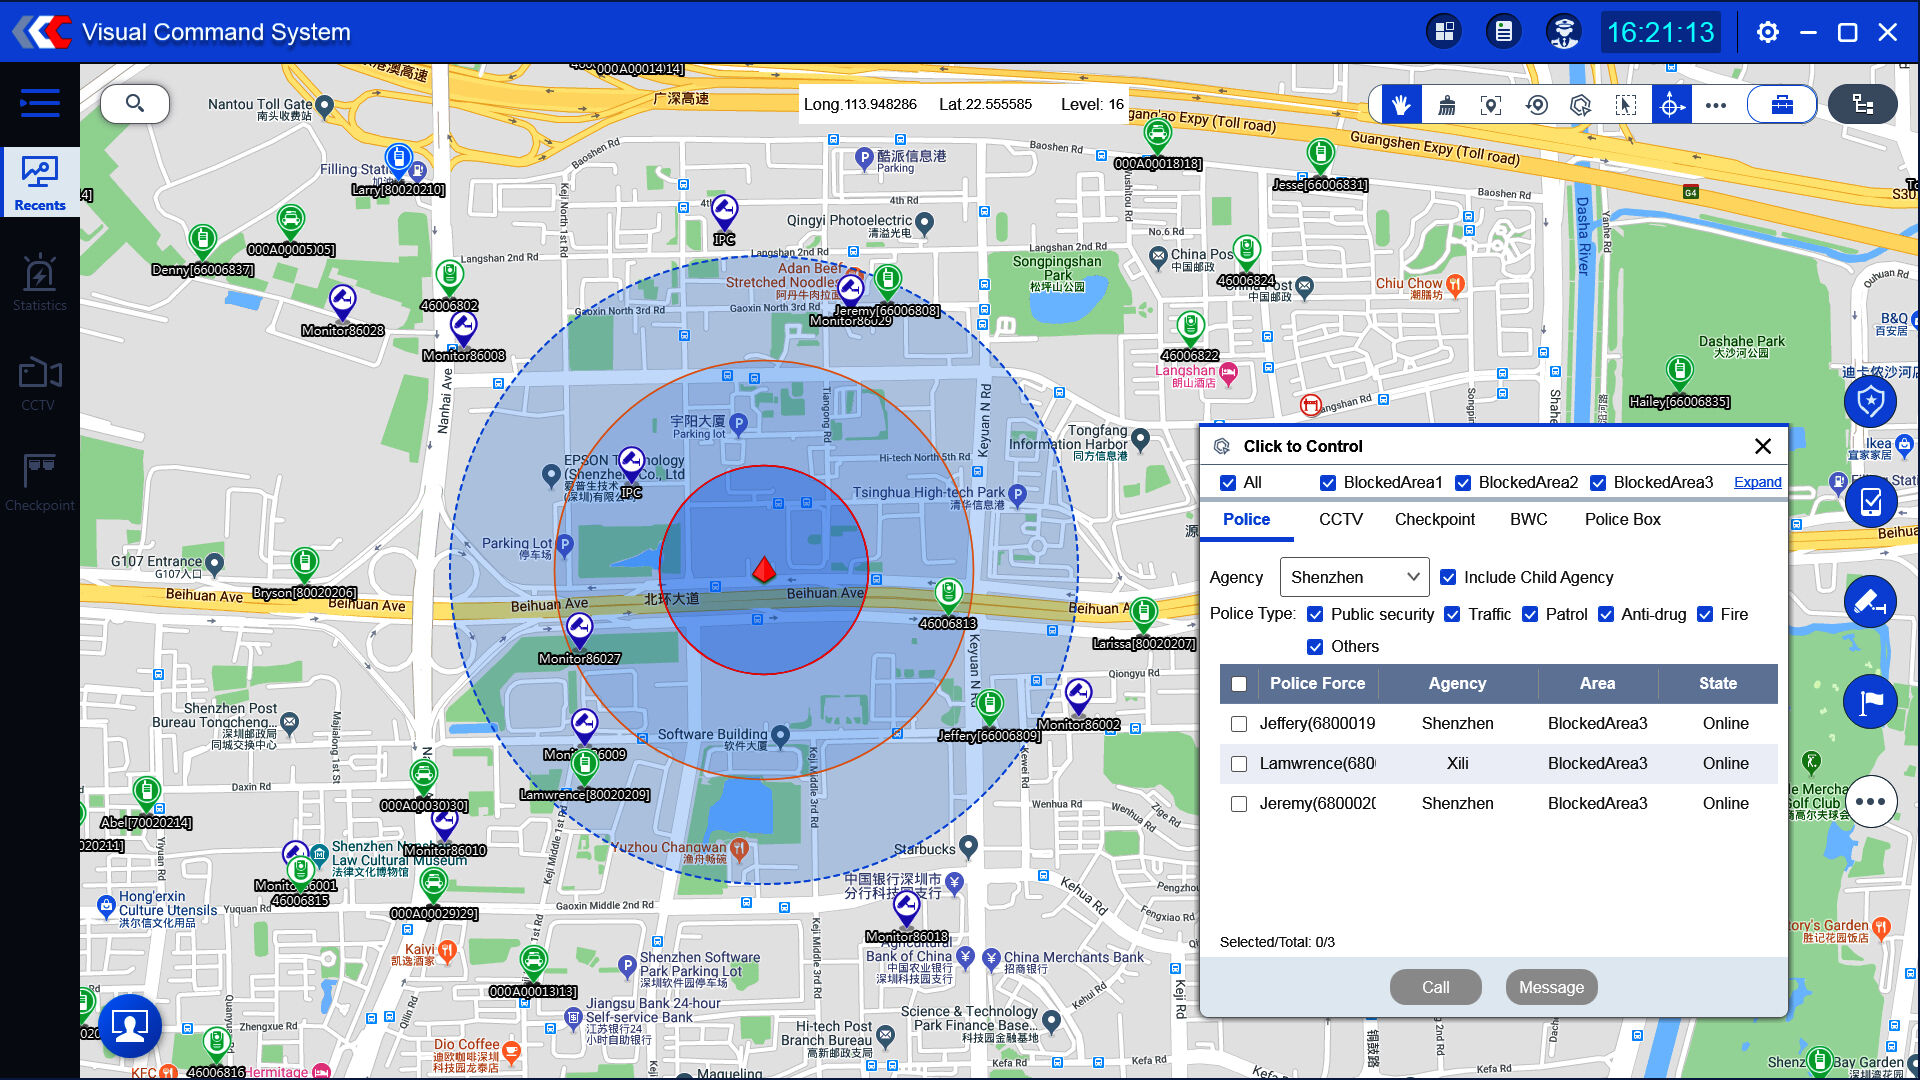Click the map search magnifier button

click(135, 103)
